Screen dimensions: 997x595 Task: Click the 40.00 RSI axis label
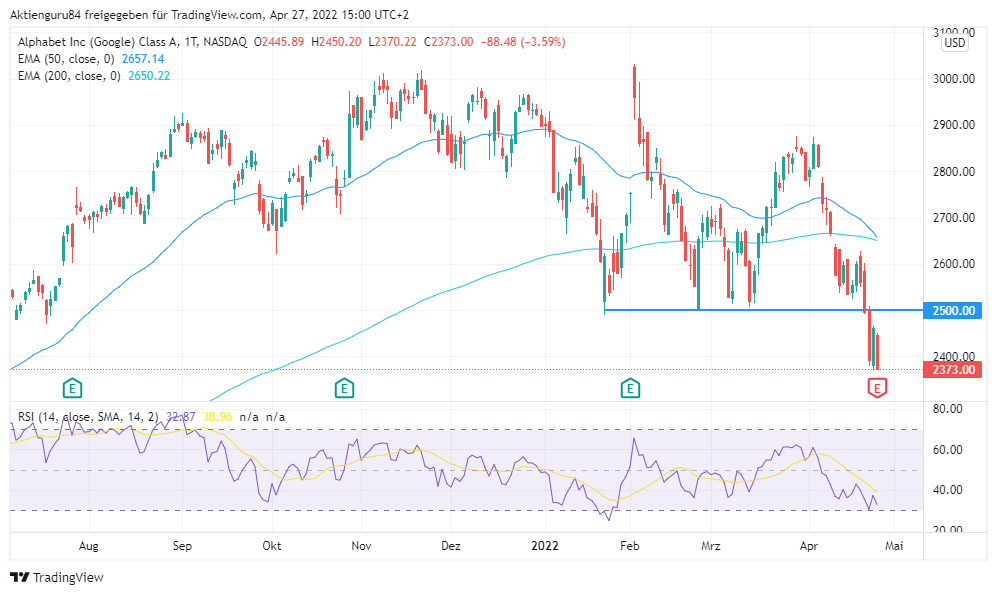947,490
